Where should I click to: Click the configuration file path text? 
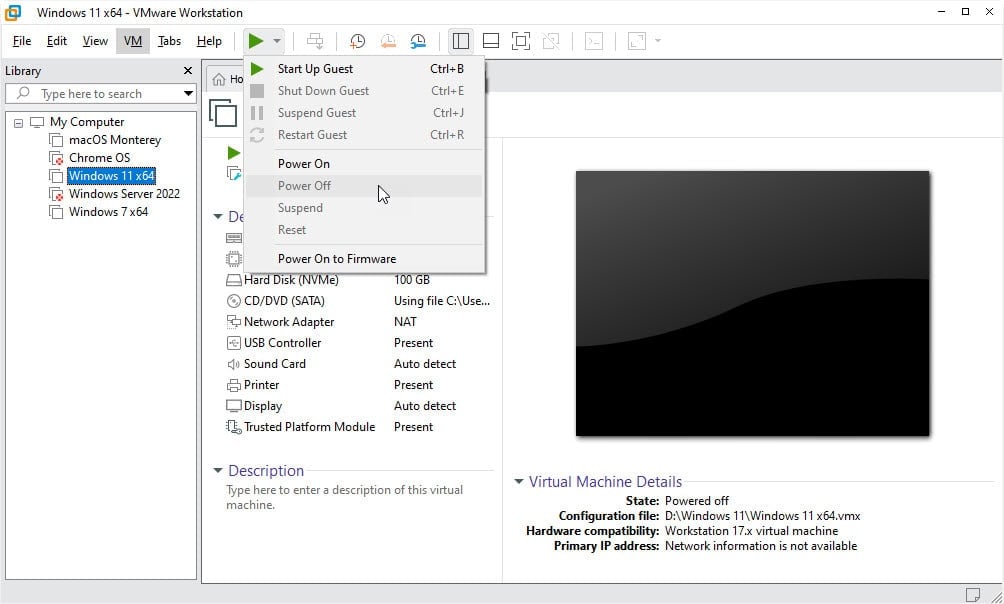[x=763, y=516]
